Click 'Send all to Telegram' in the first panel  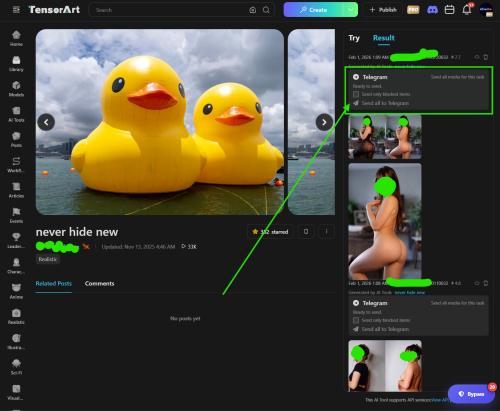381,103
